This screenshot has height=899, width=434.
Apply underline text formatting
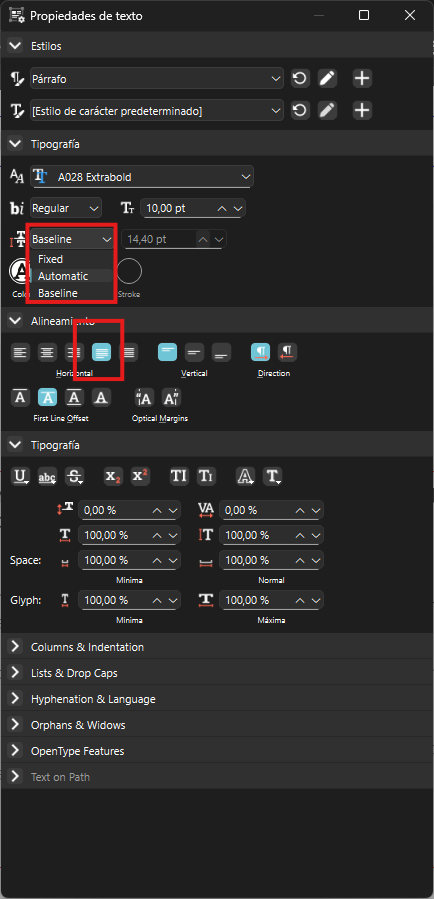pos(21,476)
